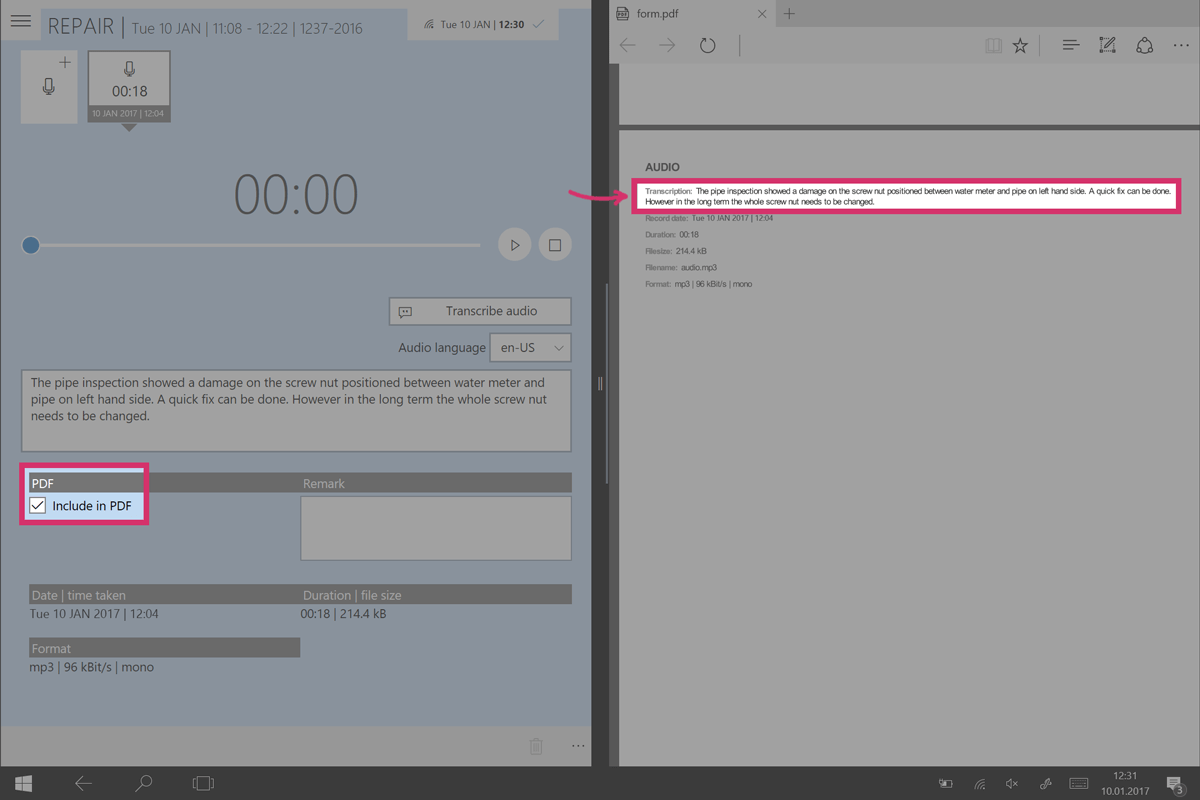Open Windows Start menu
The width and height of the screenshot is (1200, 800).
(x=23, y=783)
